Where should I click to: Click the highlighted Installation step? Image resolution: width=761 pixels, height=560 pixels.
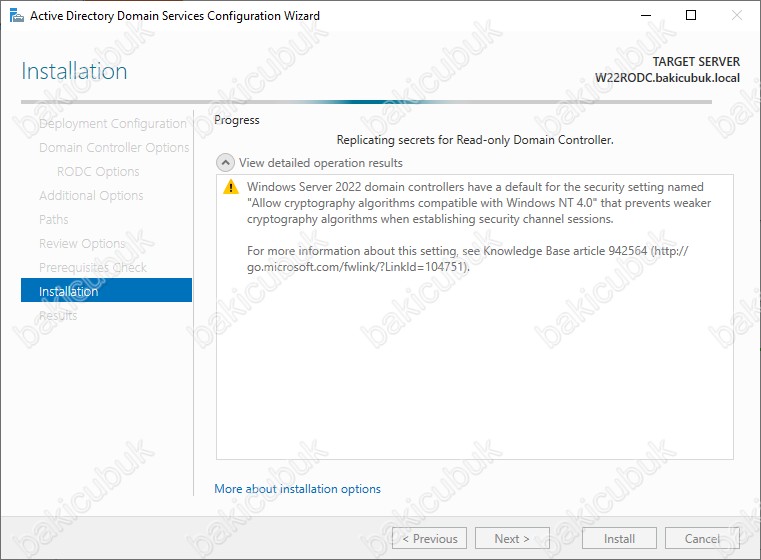(x=106, y=291)
